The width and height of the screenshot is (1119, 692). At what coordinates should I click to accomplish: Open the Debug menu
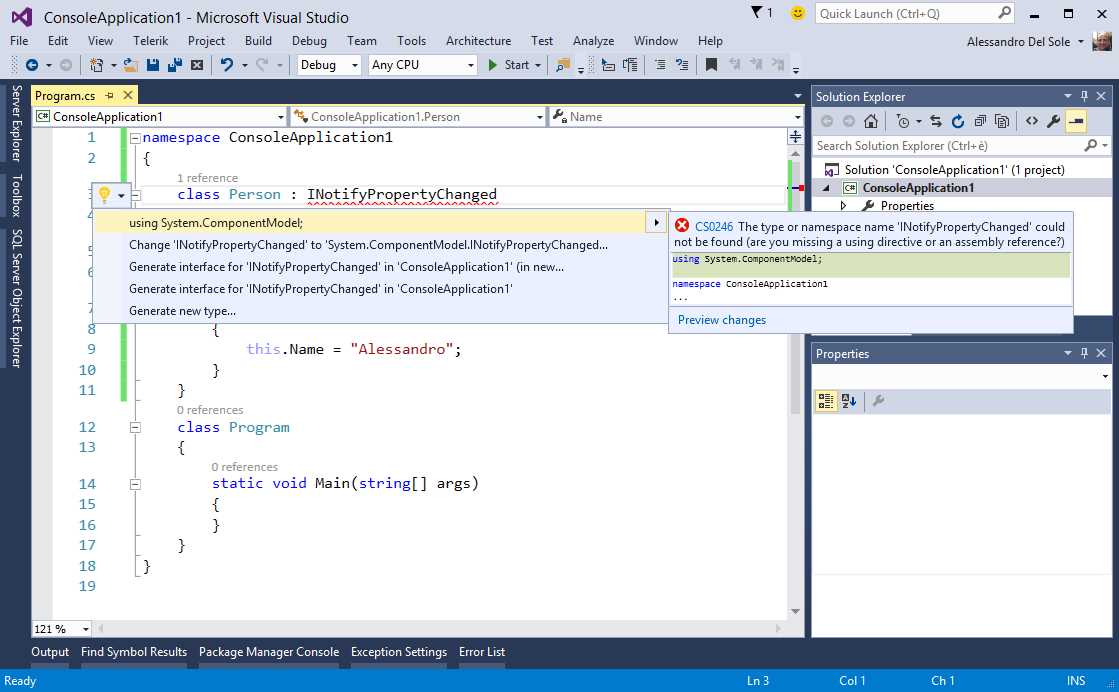coord(309,41)
